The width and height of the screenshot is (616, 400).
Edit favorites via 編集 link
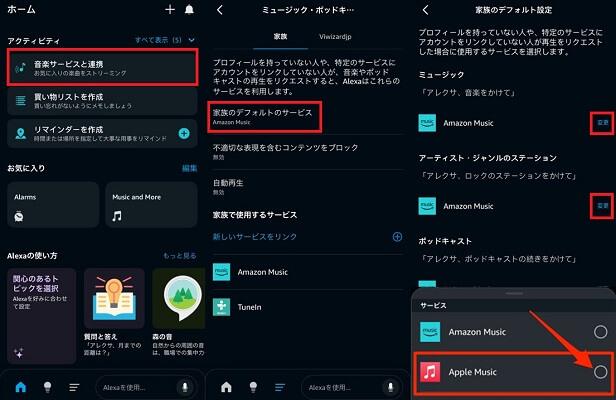coord(189,168)
